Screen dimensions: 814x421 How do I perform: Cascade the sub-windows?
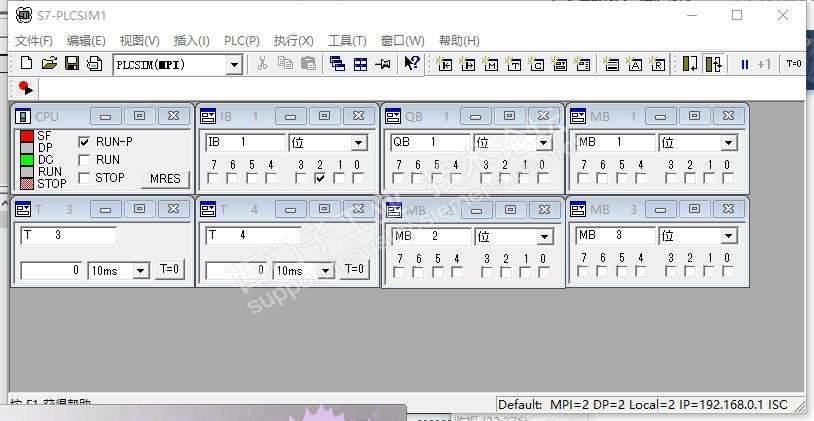(x=337, y=64)
